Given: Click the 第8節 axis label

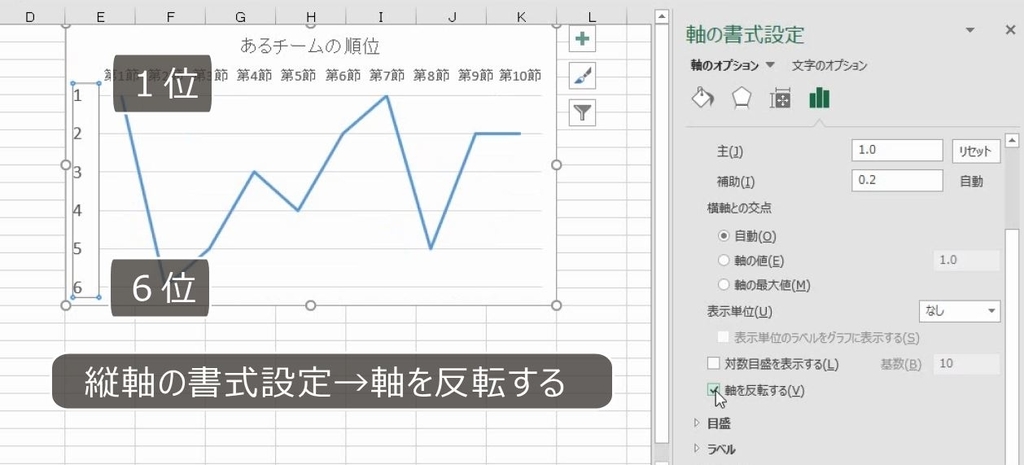Looking at the screenshot, I should point(432,76).
